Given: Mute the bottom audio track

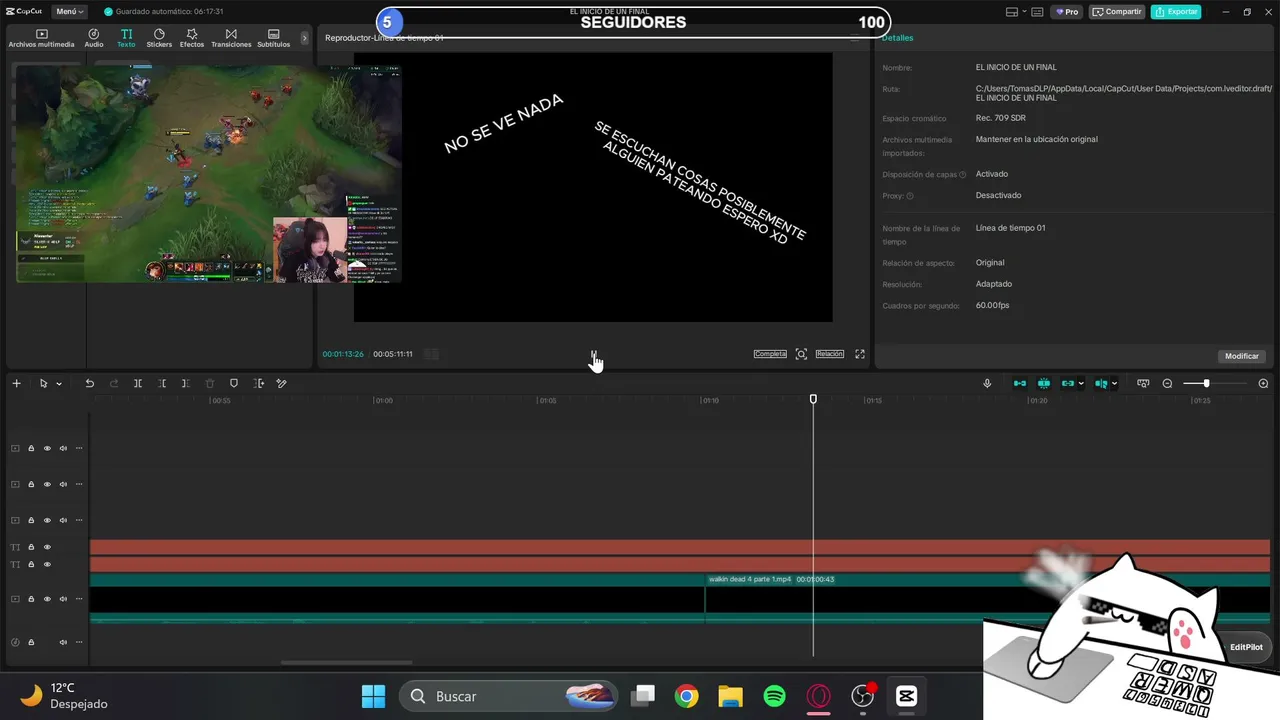Looking at the screenshot, I should pyautogui.click(x=63, y=642).
